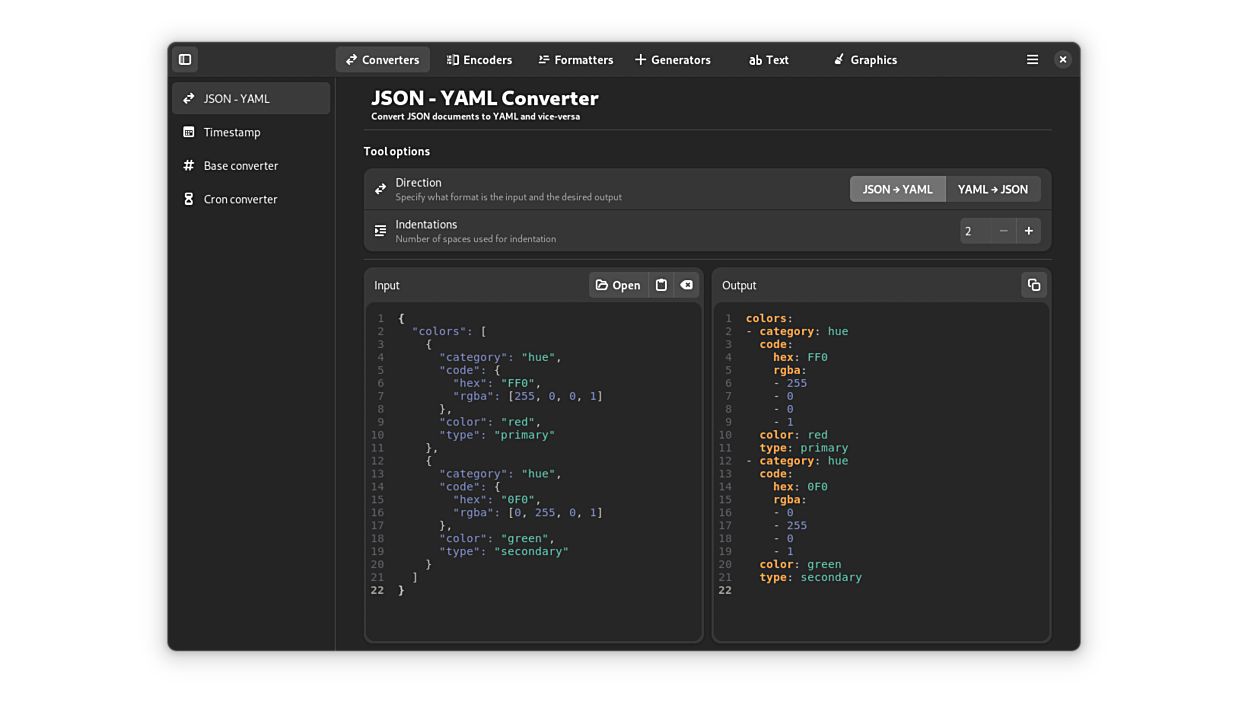This screenshot has width=1248, height=702.
Task: Increase the number of indentation spaces
Action: [x=1028, y=230]
